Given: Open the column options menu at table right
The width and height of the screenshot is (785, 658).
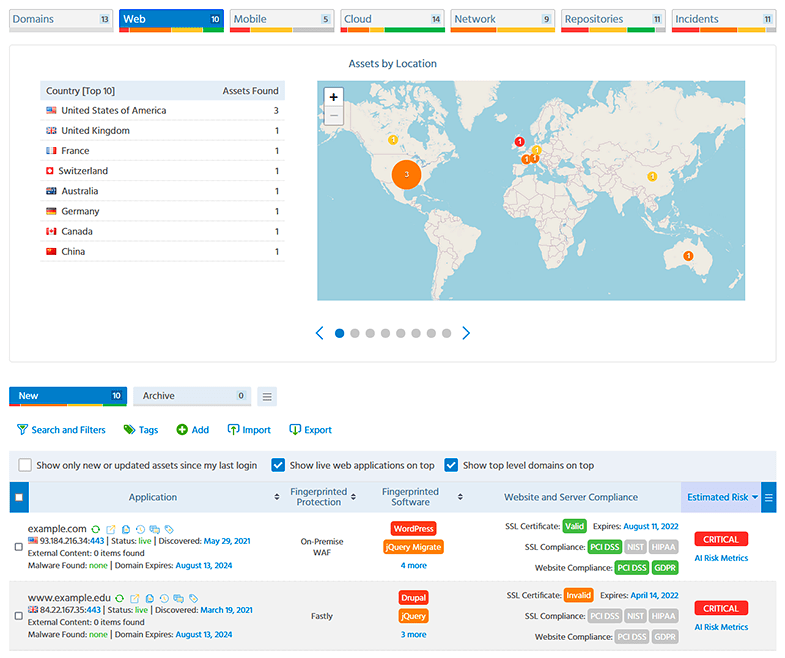Looking at the screenshot, I should 768,497.
